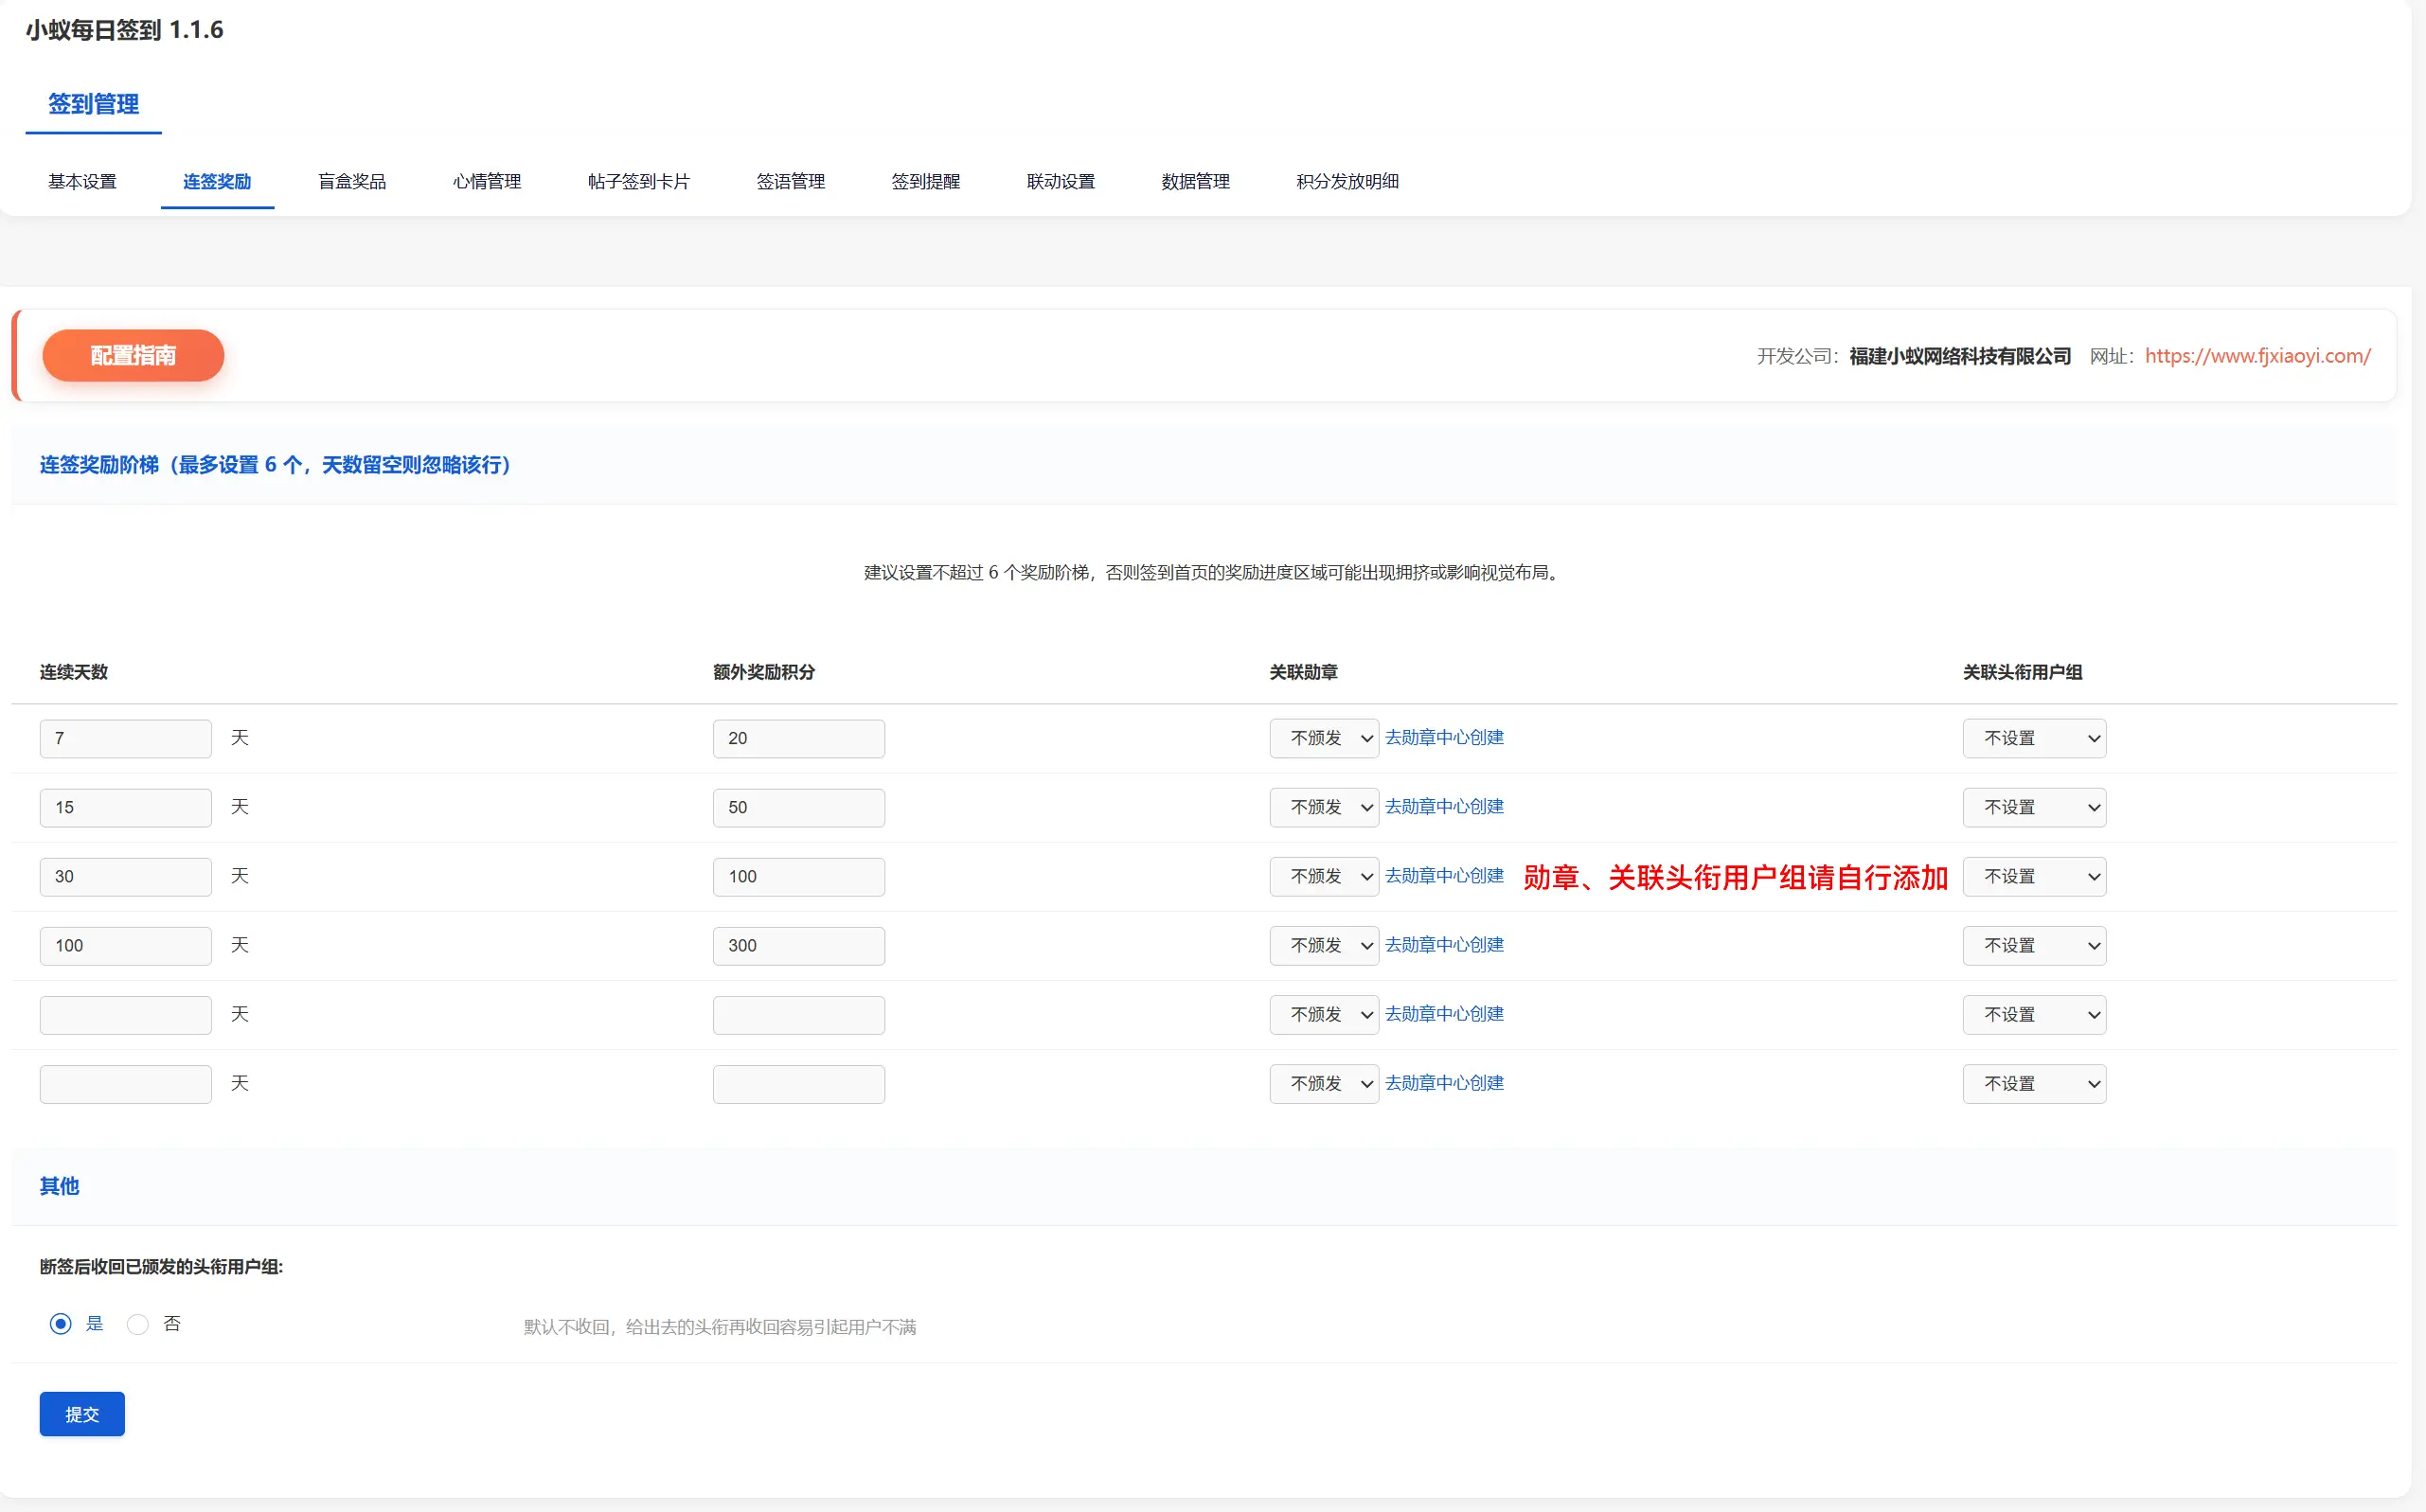Open the 心情管理 tab
Screen dimensions: 2426x1512
[487, 181]
